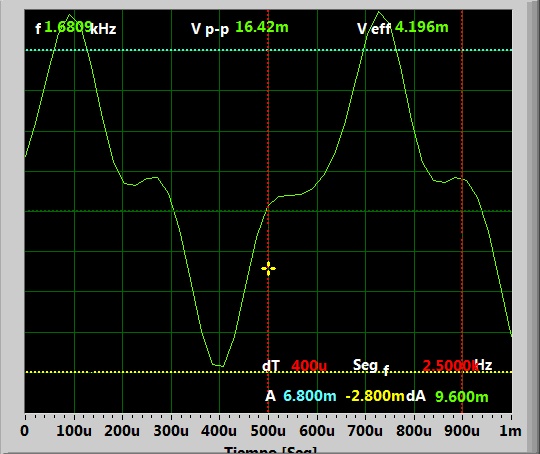
Task: Click the waveform's second peak near 700u
Action: 379,12
